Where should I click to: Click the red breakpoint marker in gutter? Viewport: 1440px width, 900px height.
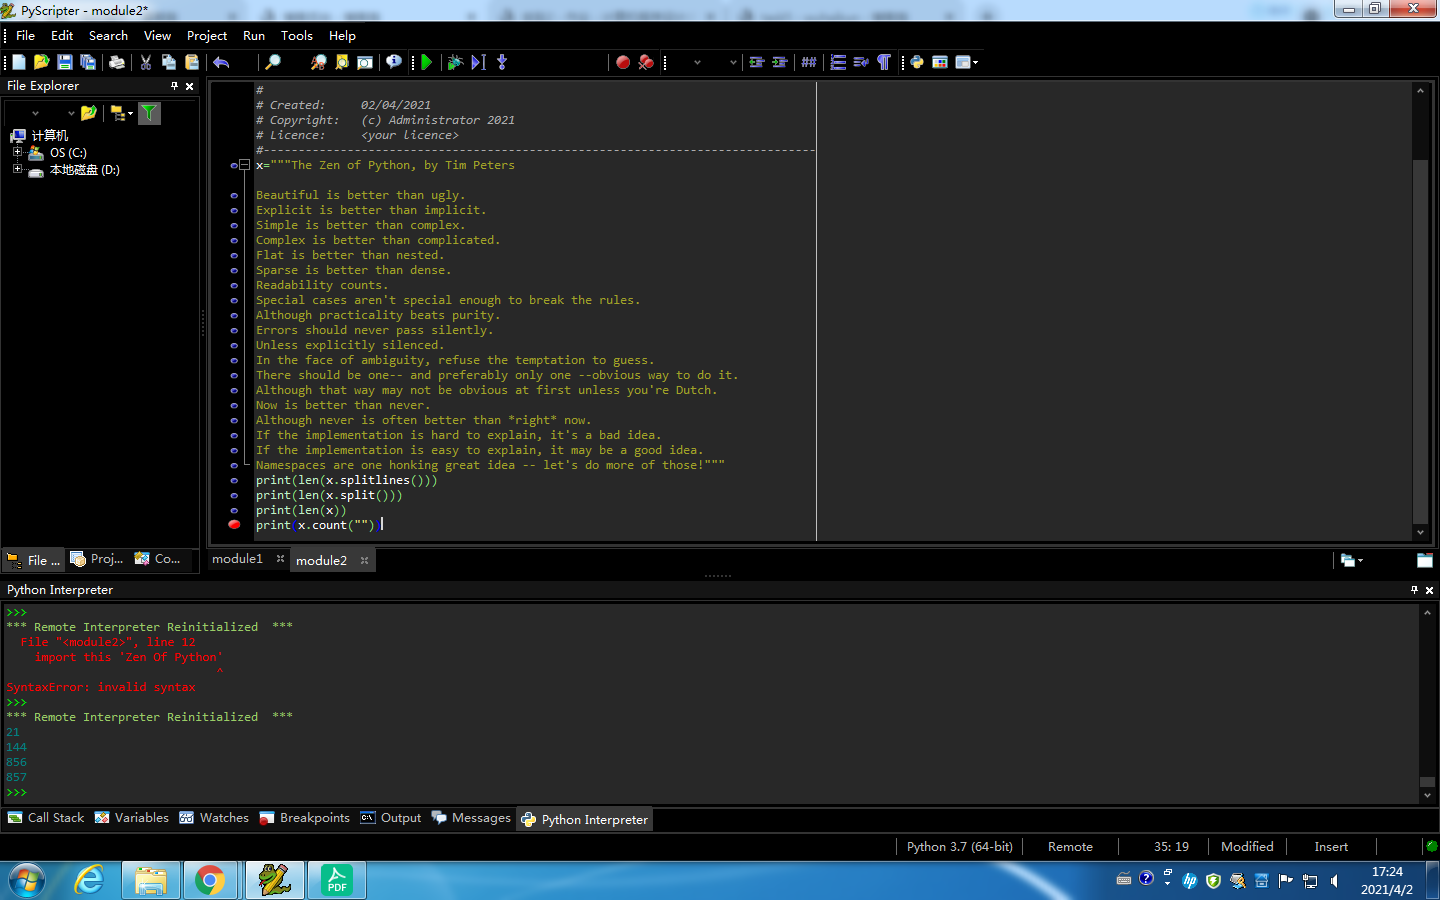point(234,524)
